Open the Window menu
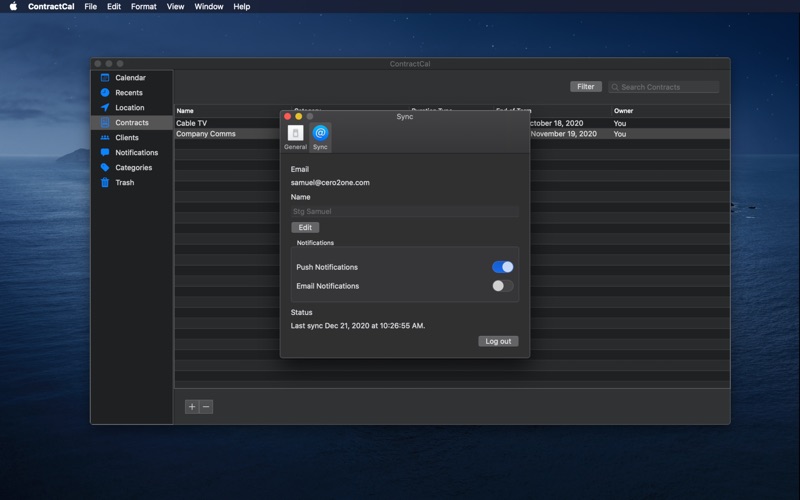This screenshot has height=500, width=800. [x=209, y=7]
